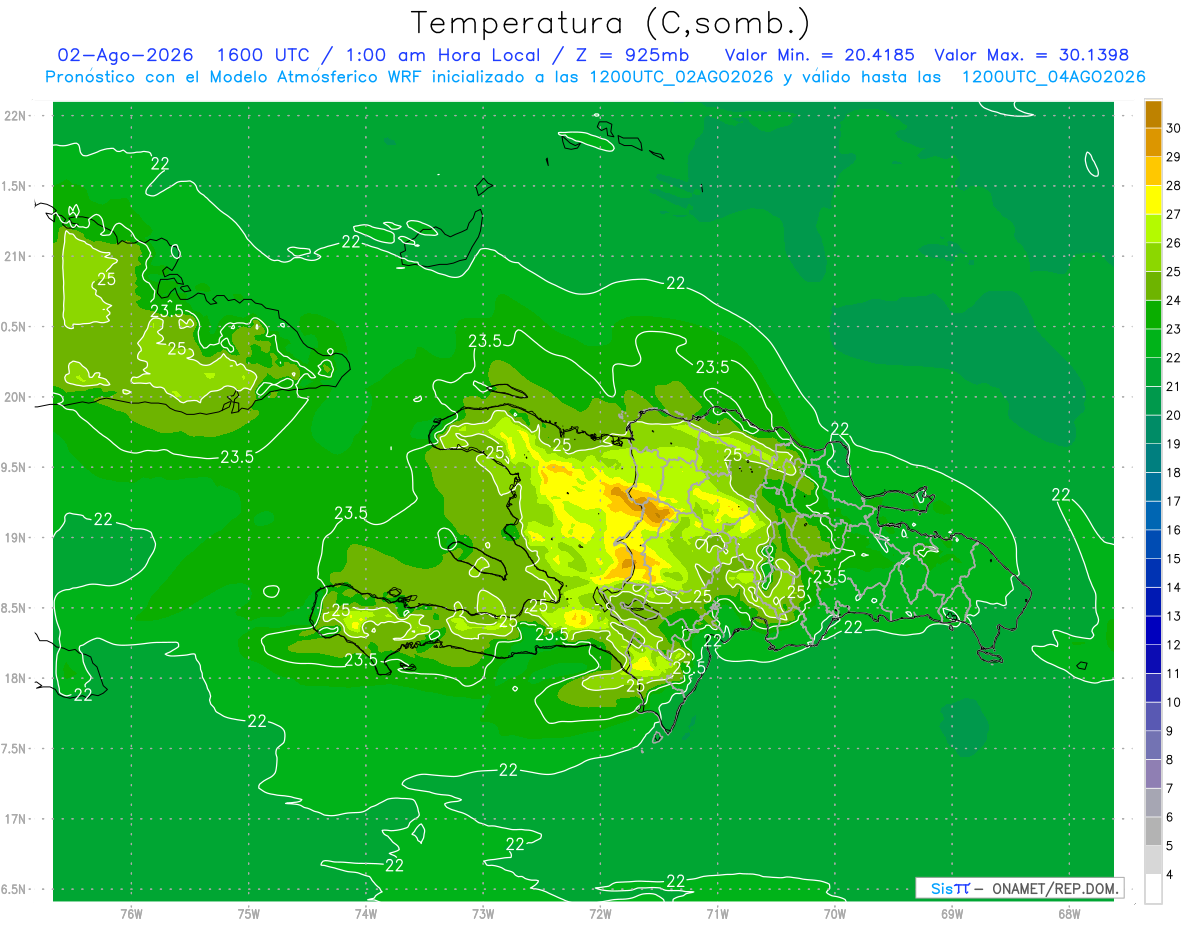Click the 'Temperatura (C,somb.)' map title
Viewport: 1200px width, 927px height.
click(x=611, y=23)
